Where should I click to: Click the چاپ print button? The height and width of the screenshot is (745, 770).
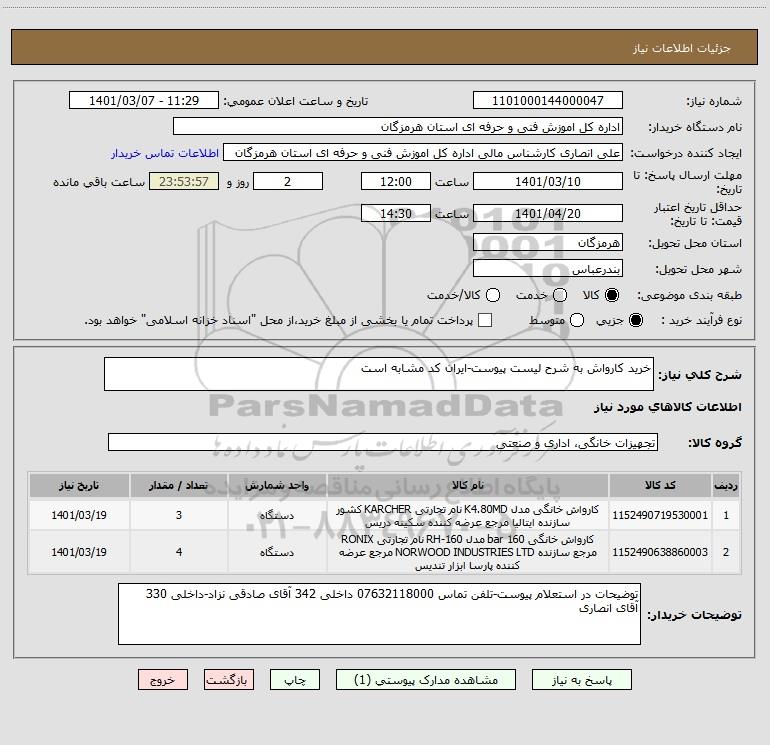click(295, 680)
